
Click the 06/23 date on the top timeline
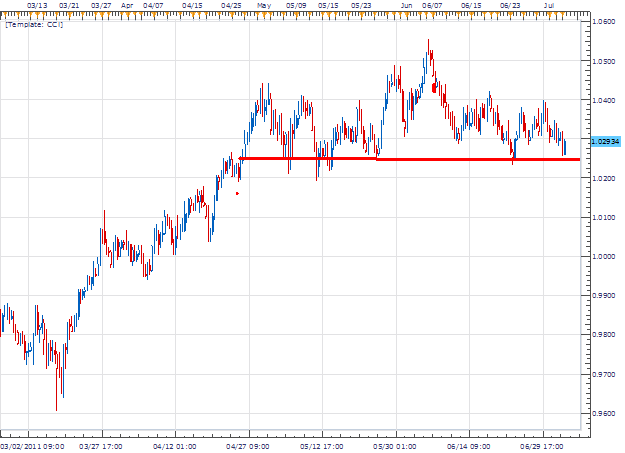click(510, 6)
